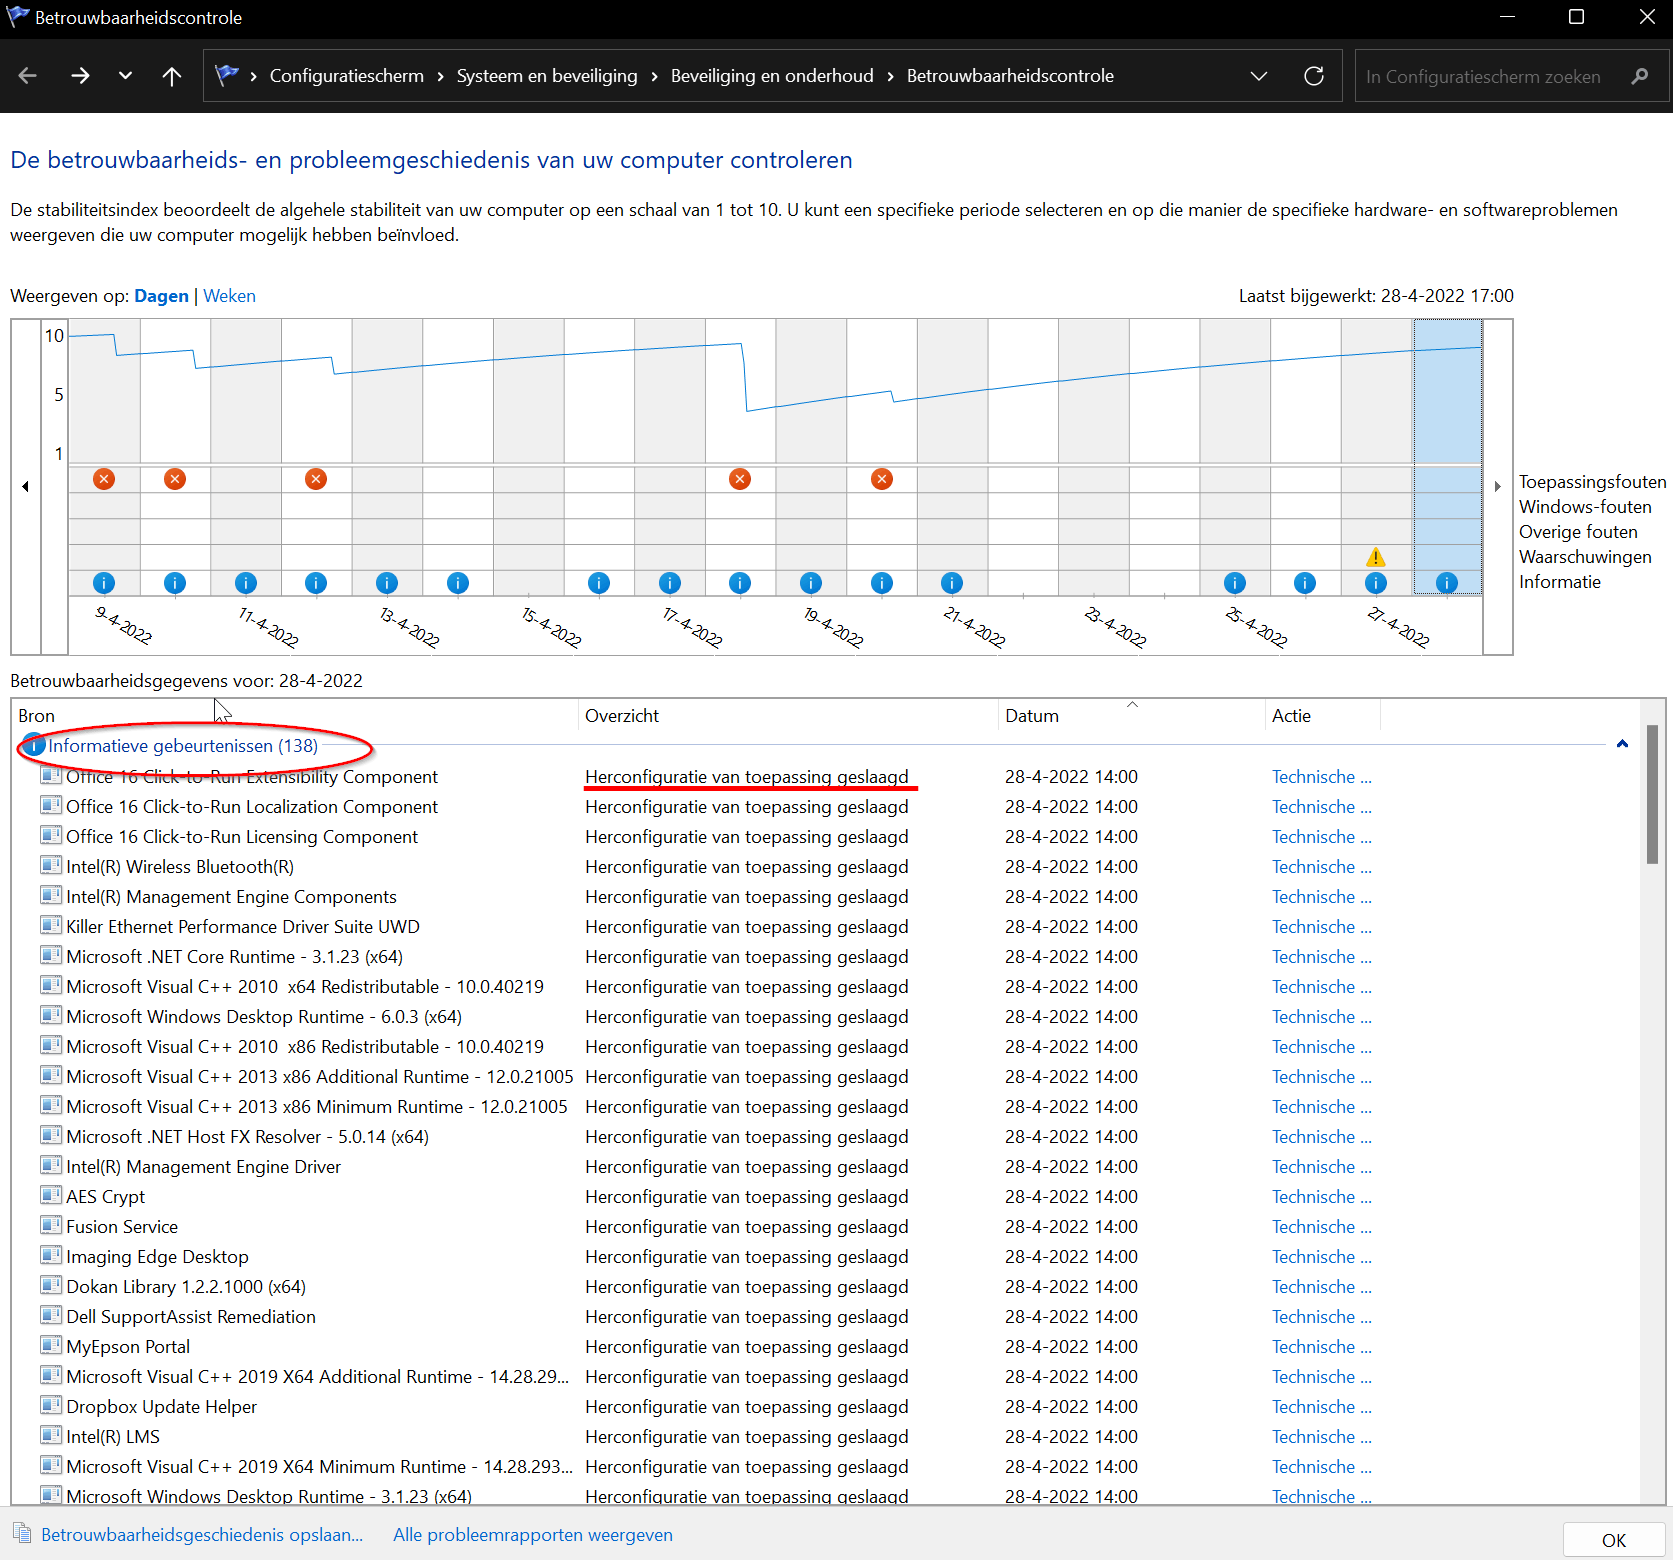This screenshot has height=1560, width=1673.
Task: Click Betrouwbaarheidsgeschiedenis opslaan link
Action: [202, 1535]
